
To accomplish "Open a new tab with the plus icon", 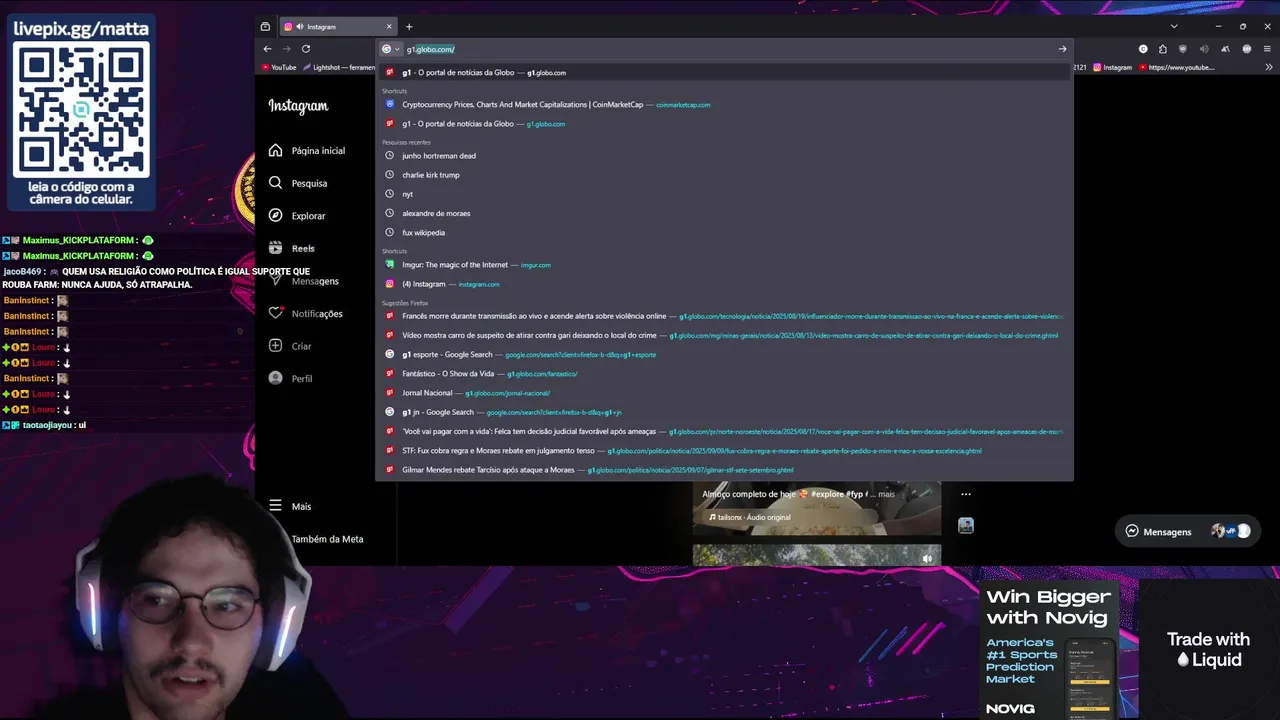I will click(409, 27).
